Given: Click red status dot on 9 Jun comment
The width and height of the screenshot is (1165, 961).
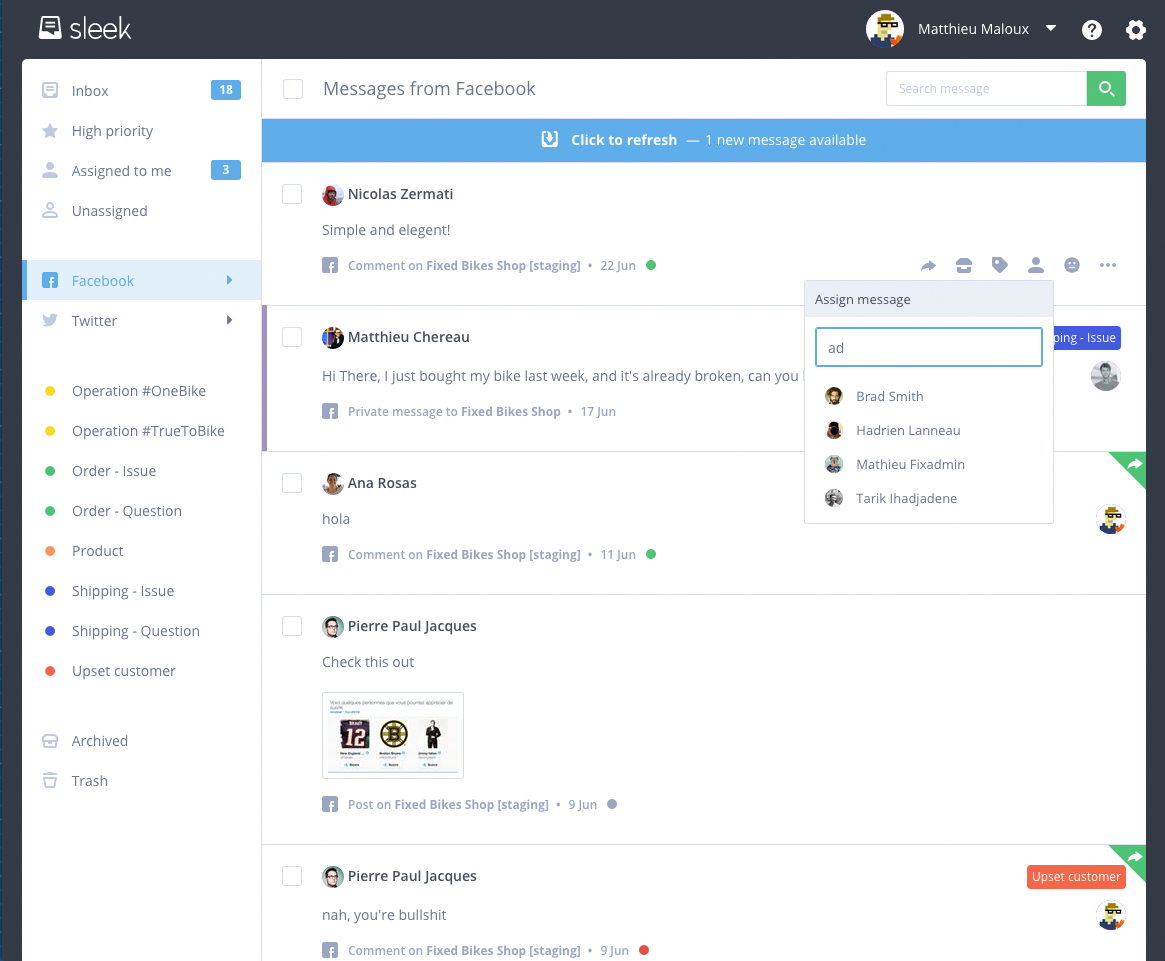Looking at the screenshot, I should (x=643, y=950).
